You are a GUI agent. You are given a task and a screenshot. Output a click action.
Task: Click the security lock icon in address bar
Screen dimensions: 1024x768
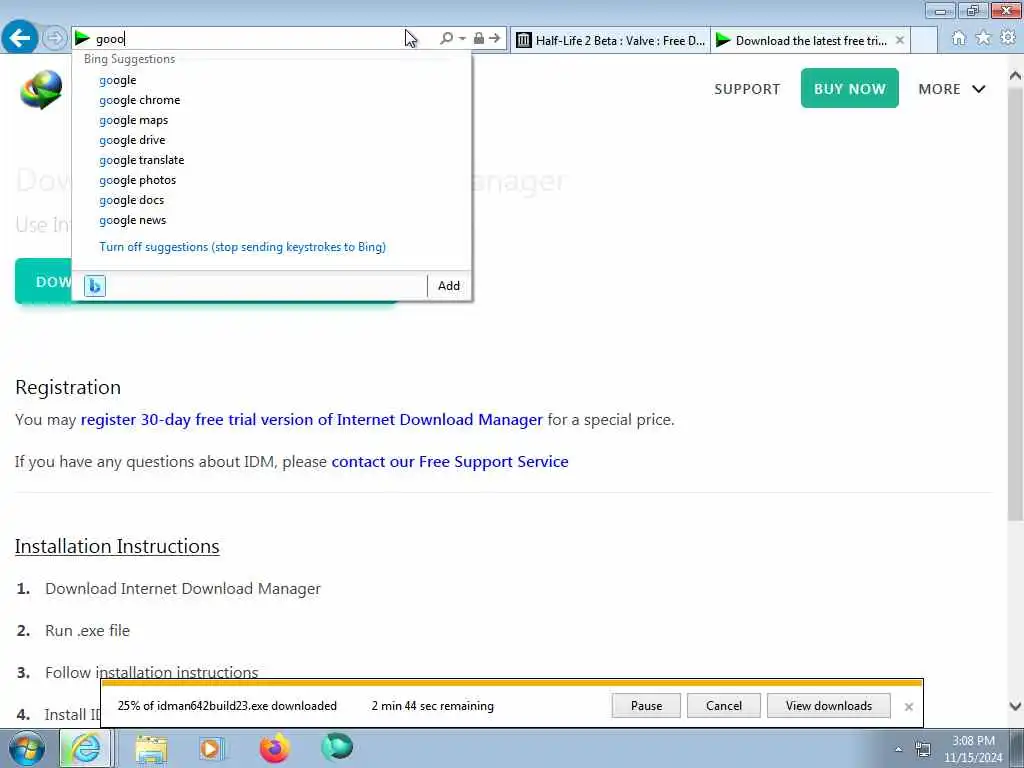[479, 39]
